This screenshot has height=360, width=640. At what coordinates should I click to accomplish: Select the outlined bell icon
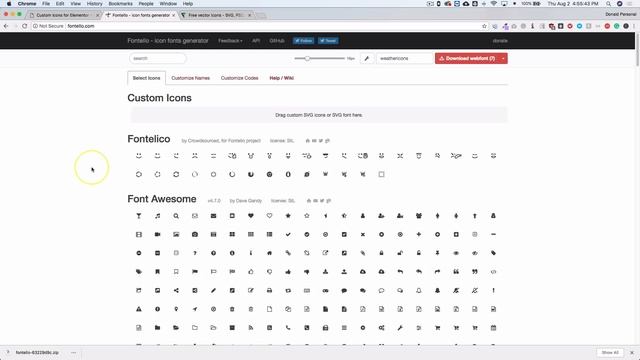coord(419,291)
